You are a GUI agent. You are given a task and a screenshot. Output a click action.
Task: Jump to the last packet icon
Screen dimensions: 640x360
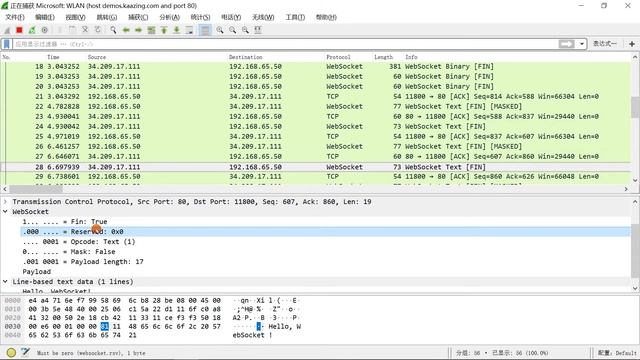coord(176,30)
